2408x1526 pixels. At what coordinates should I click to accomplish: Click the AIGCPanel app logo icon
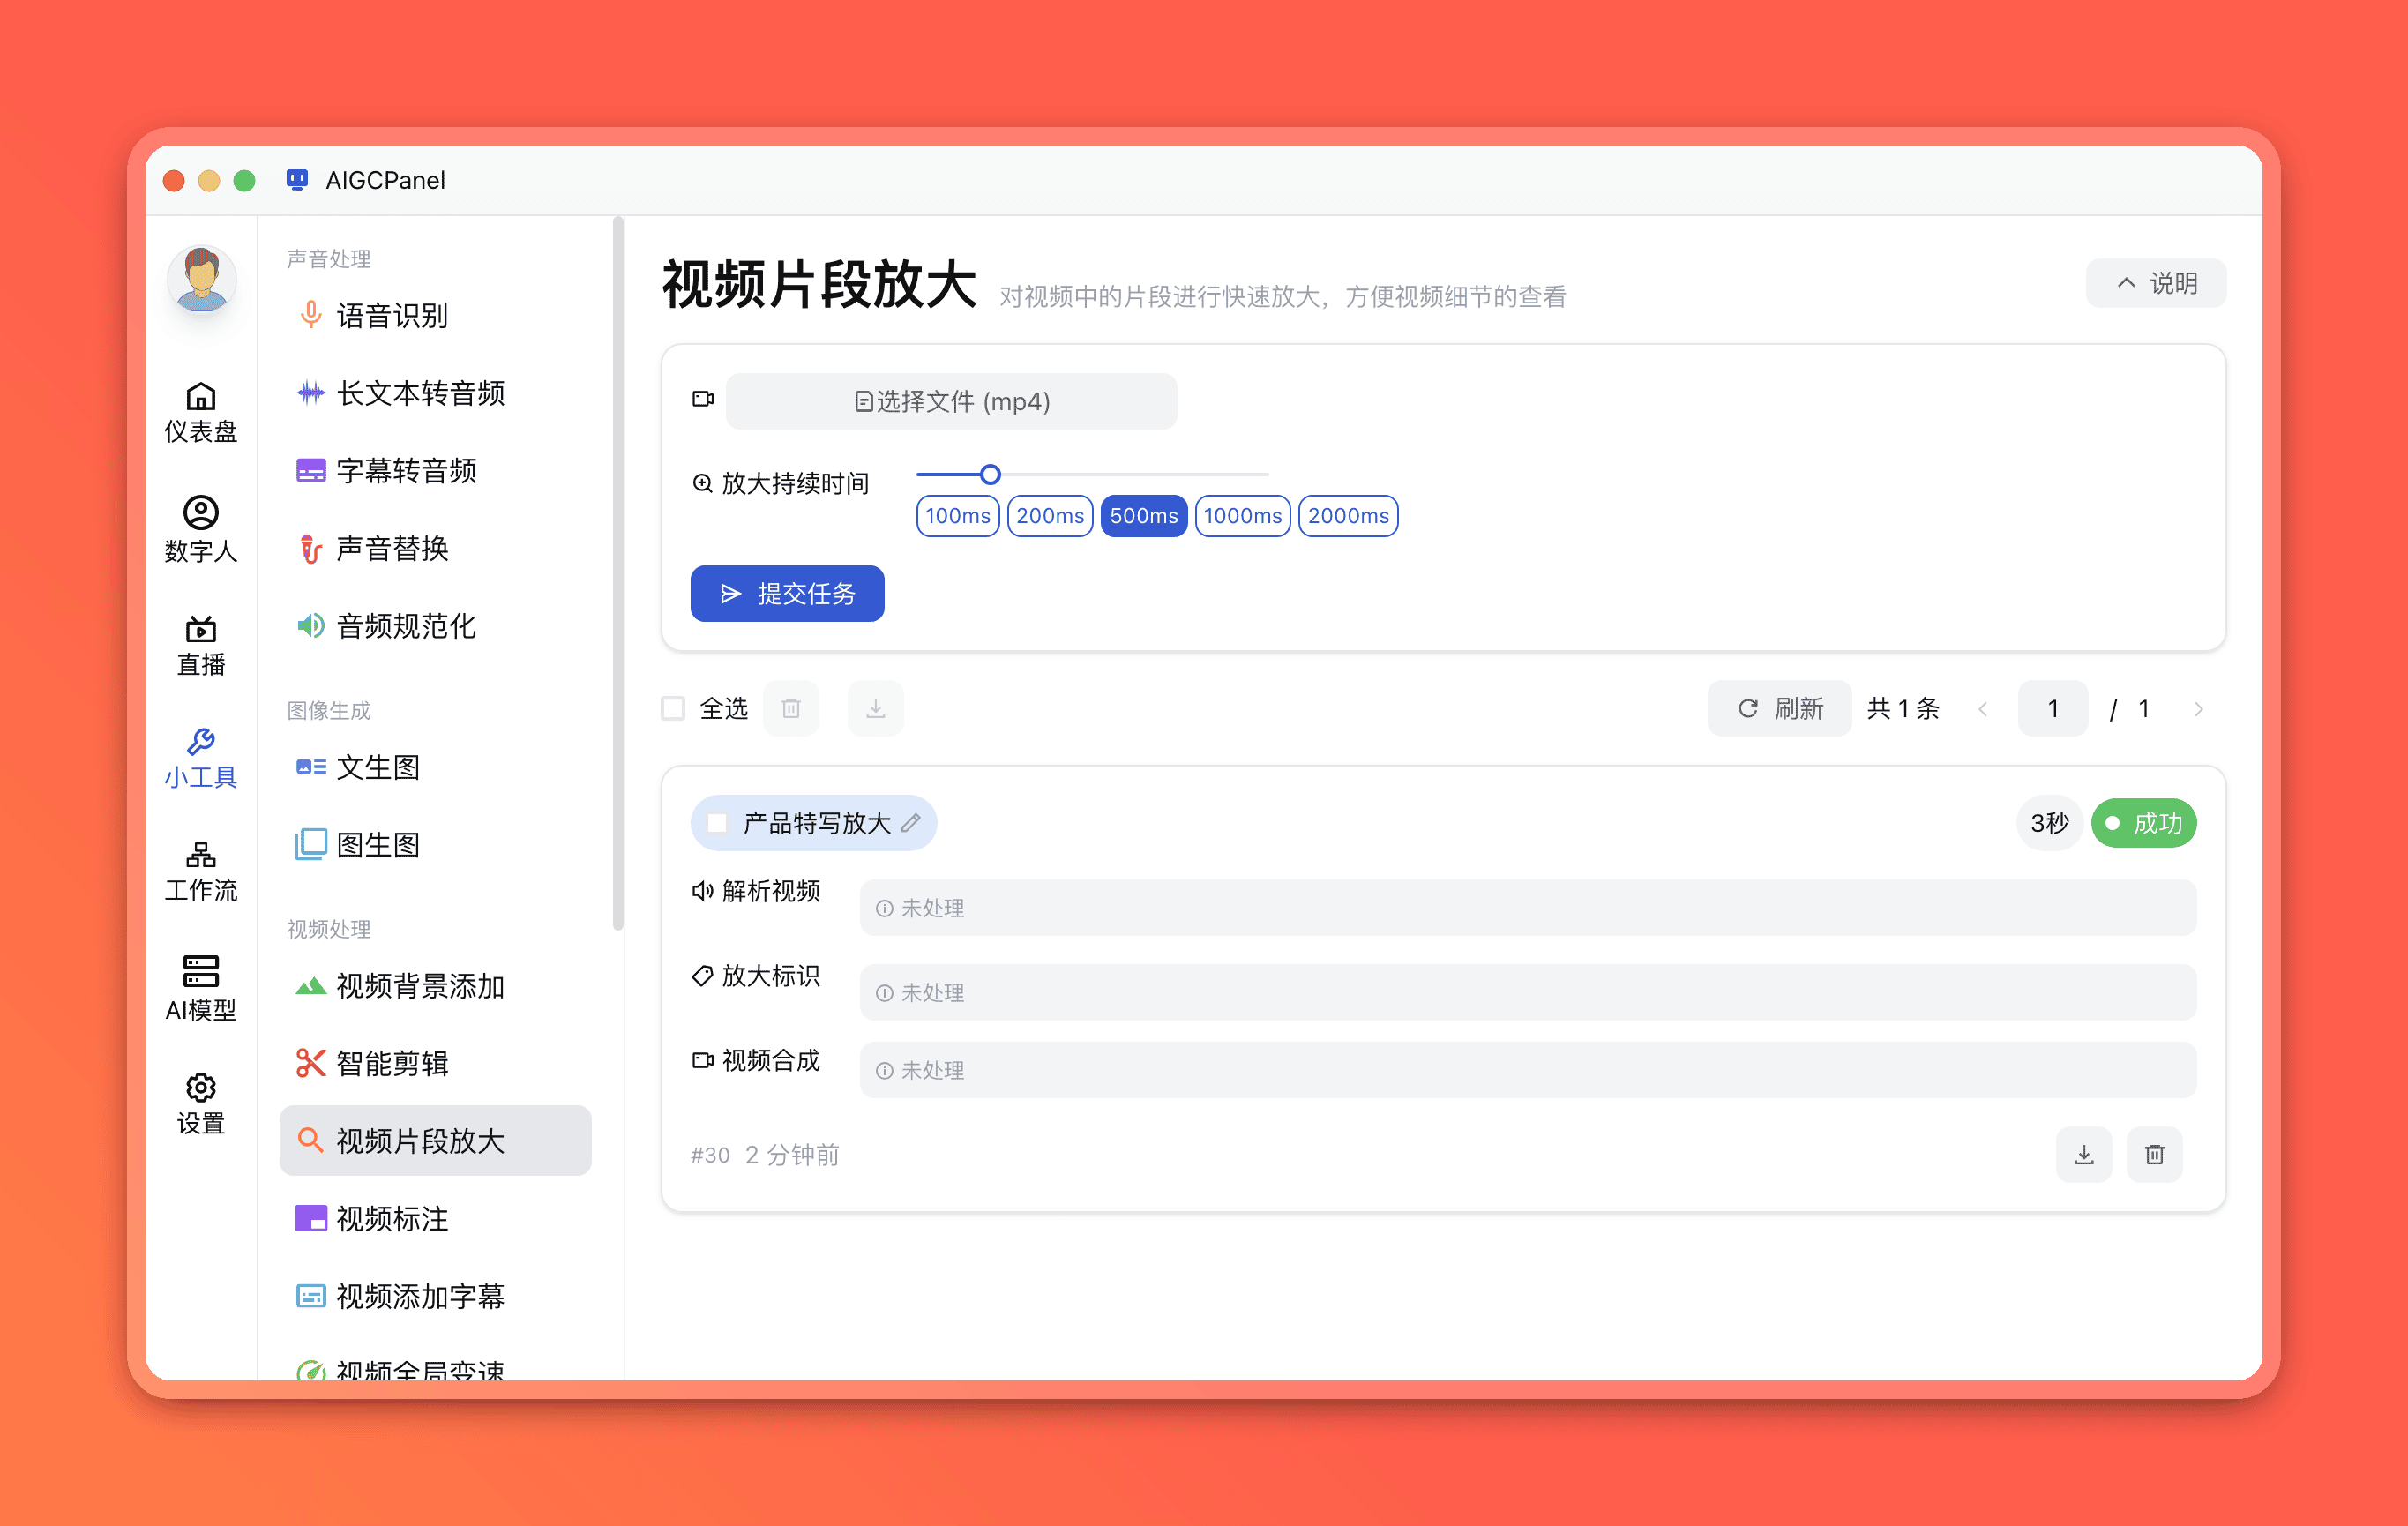pos(297,180)
